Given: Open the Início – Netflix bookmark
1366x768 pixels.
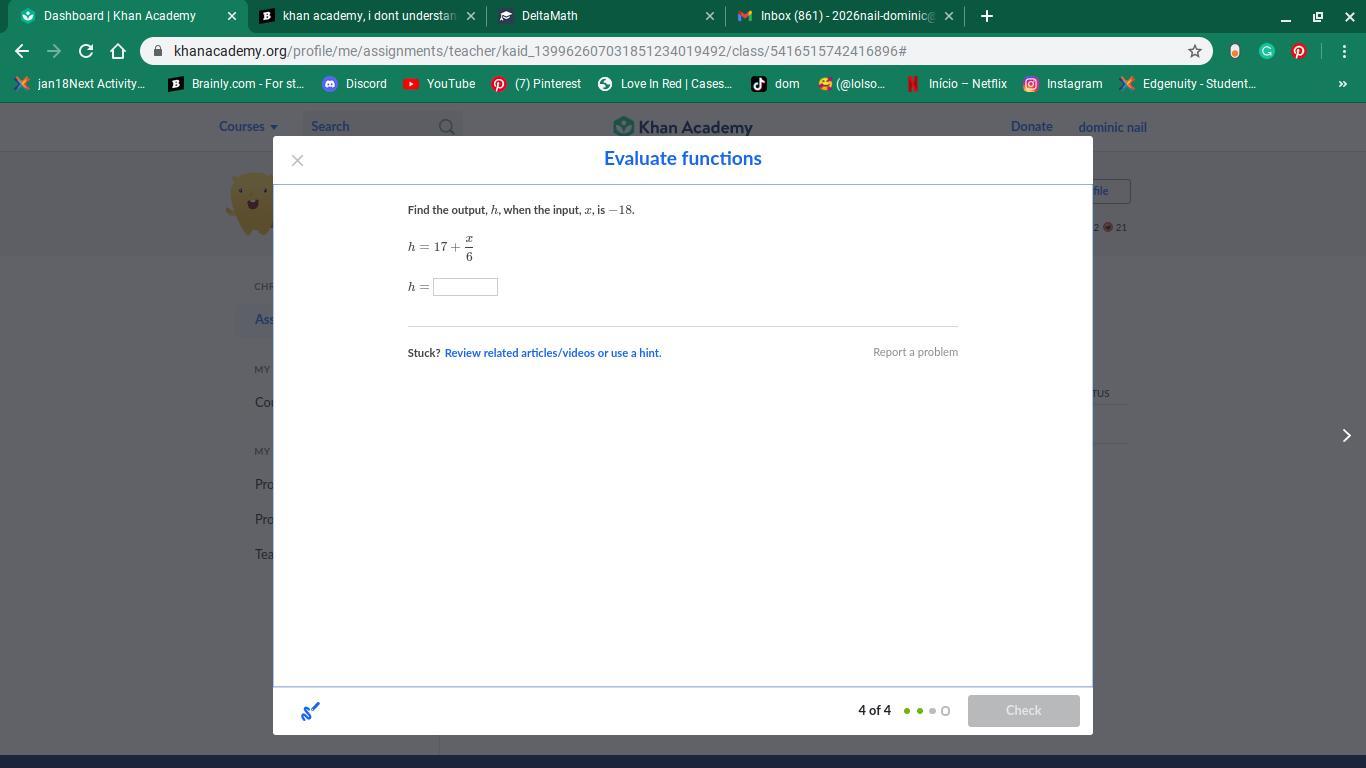Looking at the screenshot, I should 956,84.
